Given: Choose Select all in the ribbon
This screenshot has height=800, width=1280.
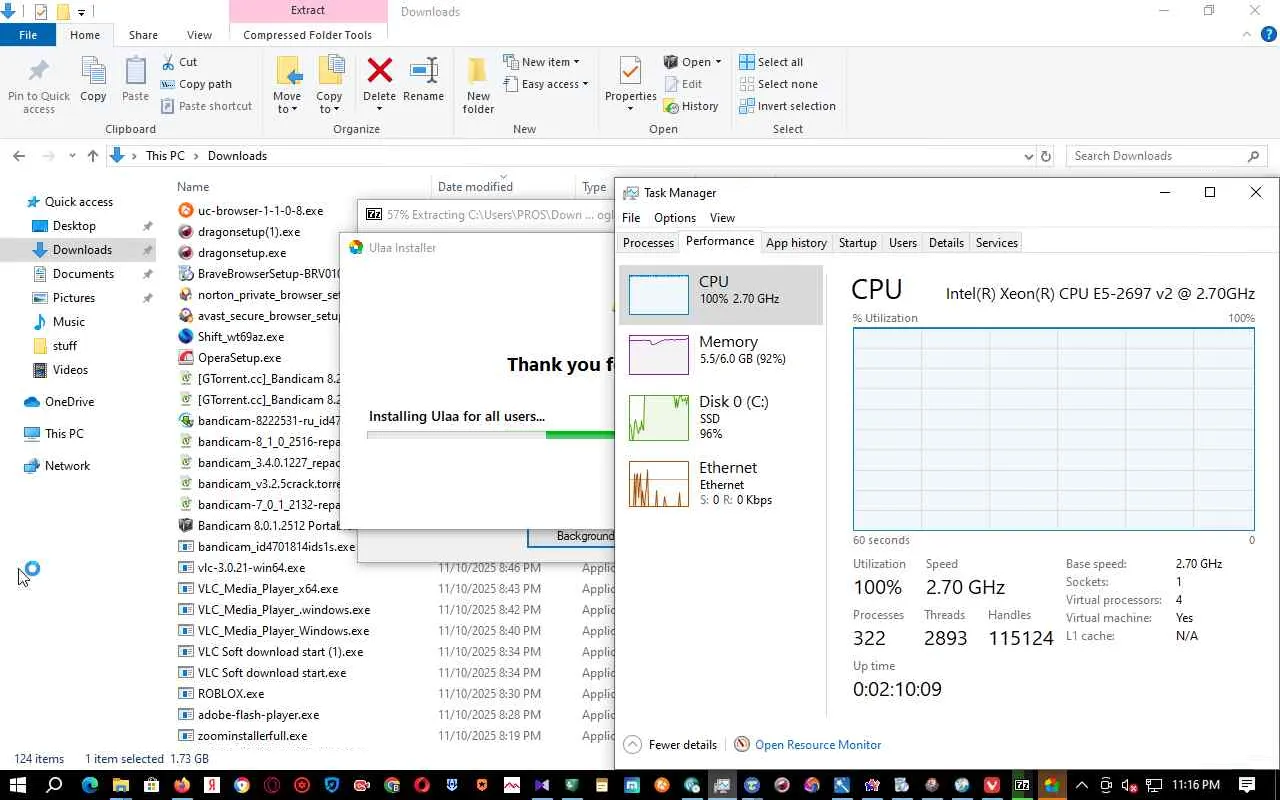Looking at the screenshot, I should [771, 62].
